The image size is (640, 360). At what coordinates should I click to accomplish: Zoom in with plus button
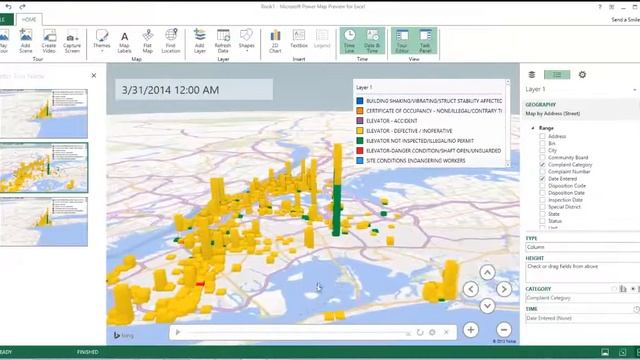click(x=471, y=330)
